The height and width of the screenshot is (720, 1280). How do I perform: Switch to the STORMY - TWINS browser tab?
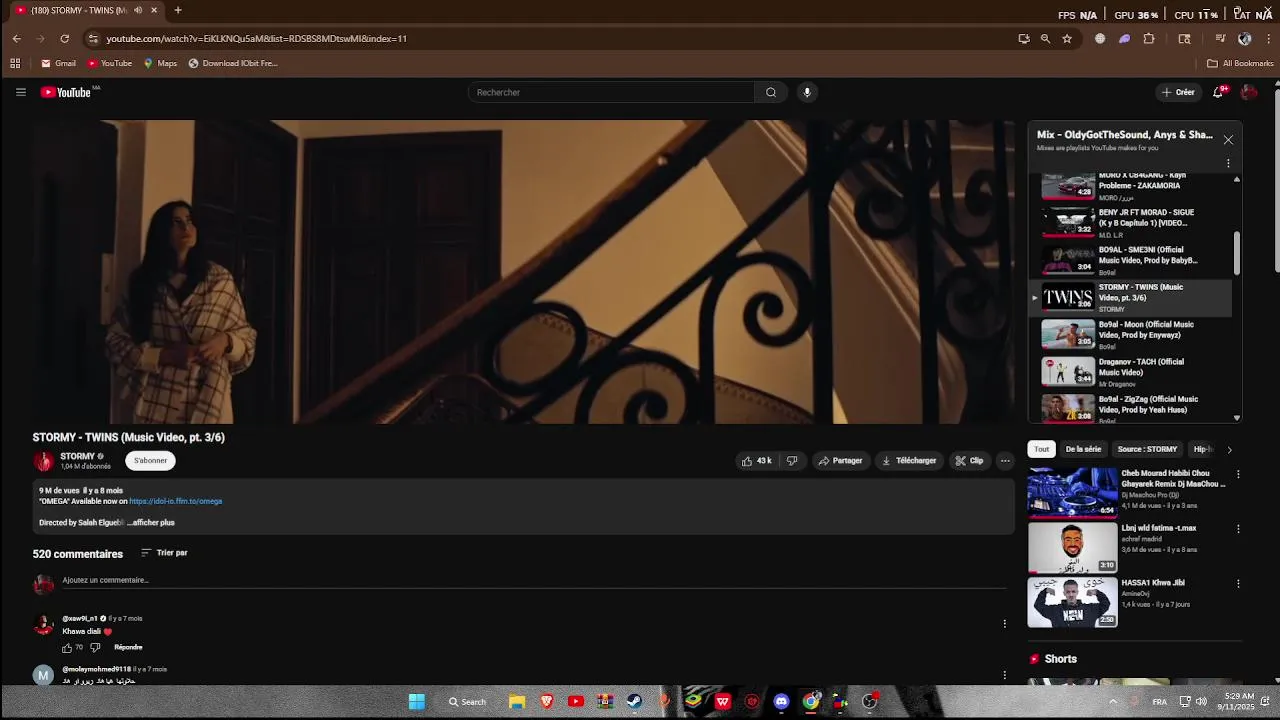[x=84, y=10]
